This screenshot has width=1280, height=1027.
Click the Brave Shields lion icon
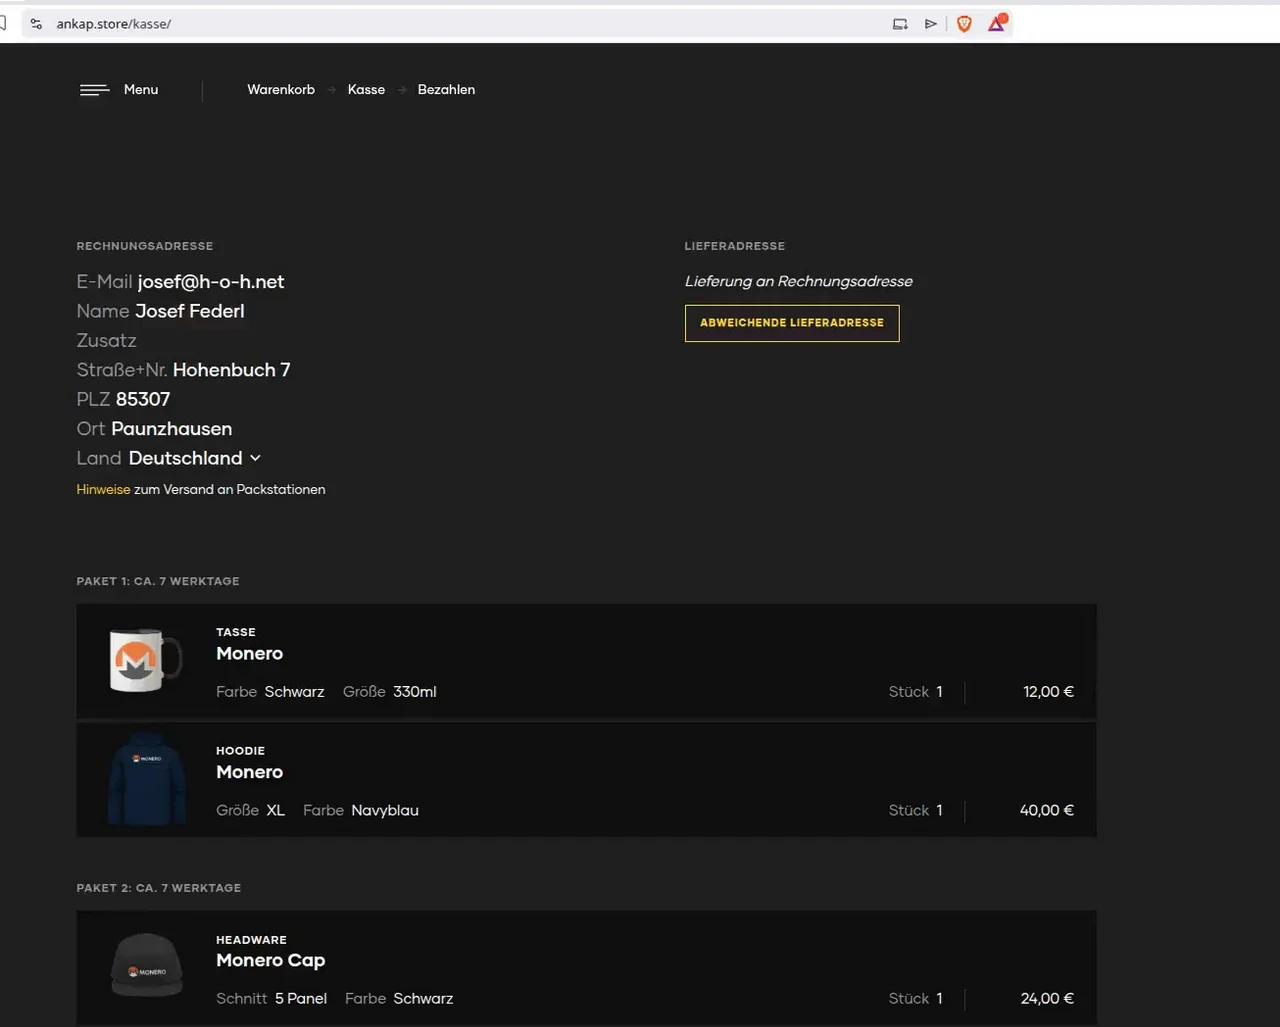pos(964,24)
